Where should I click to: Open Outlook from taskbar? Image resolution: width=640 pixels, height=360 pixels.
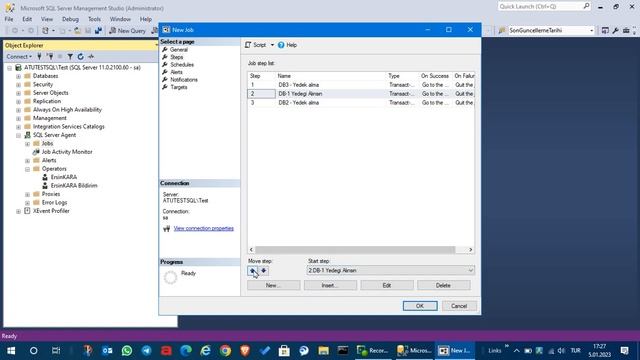point(107,350)
